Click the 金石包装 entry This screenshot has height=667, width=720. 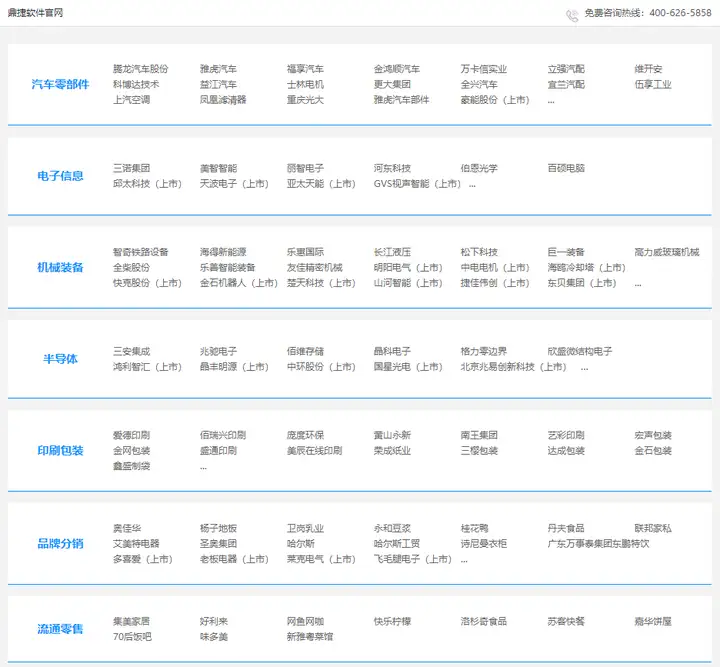click(653, 451)
